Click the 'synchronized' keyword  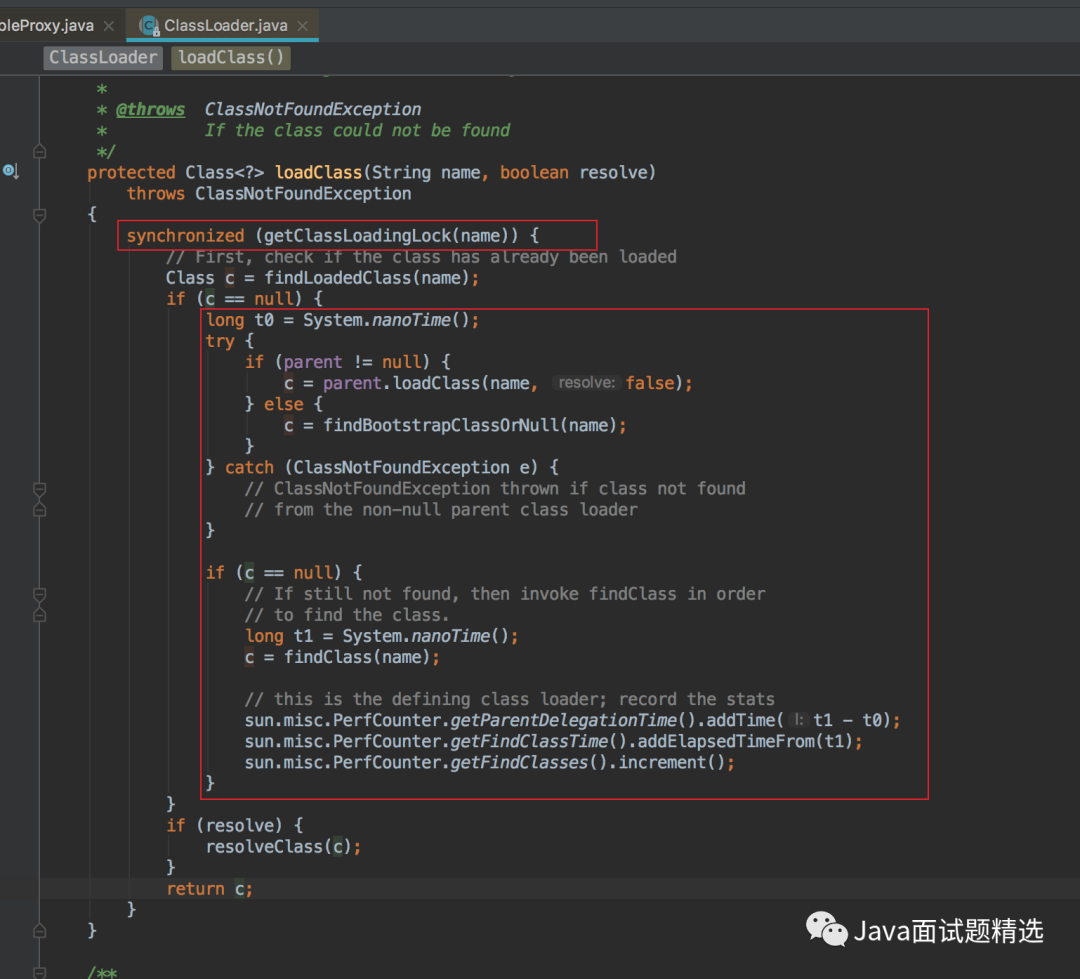pos(185,236)
